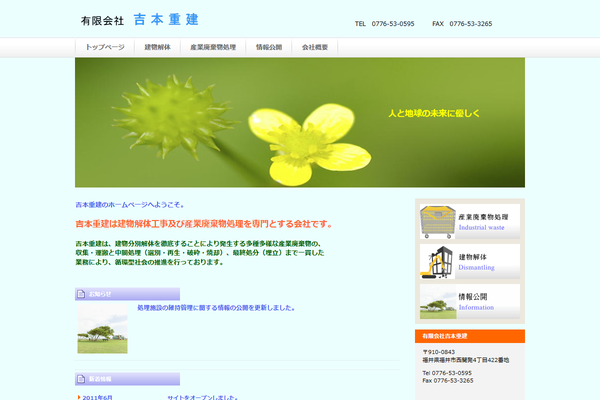Click the FAX 0776-53-3265 header number
Viewport: 600px width, 400px height.
point(462,24)
